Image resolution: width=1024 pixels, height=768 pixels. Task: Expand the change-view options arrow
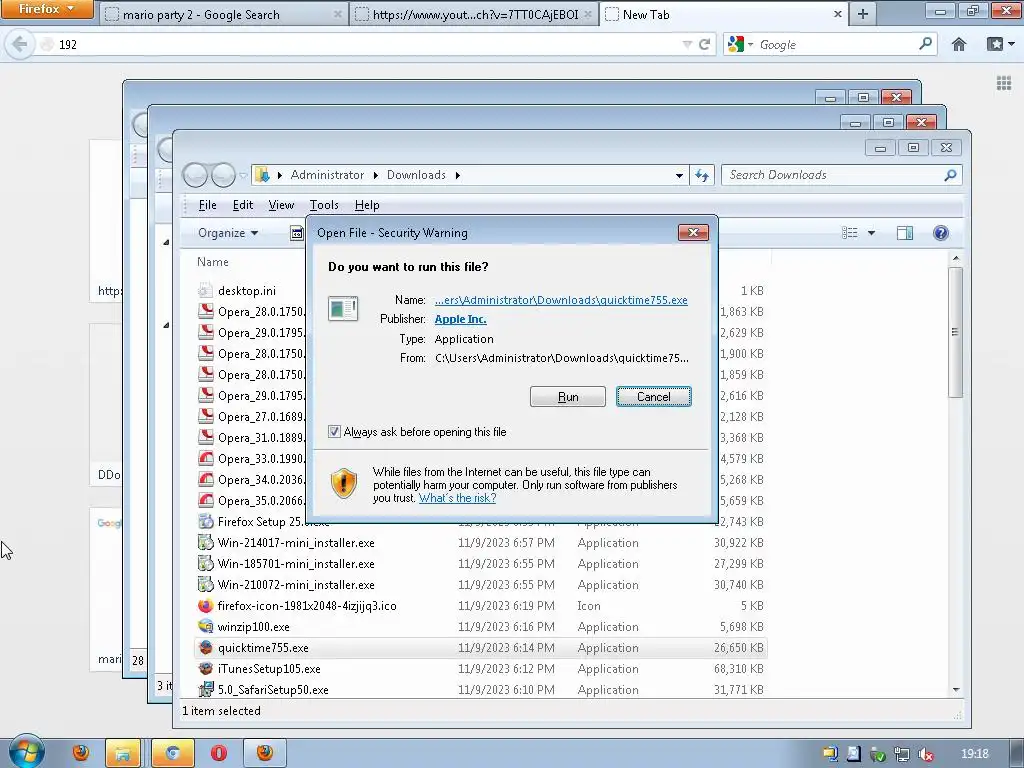tap(871, 233)
